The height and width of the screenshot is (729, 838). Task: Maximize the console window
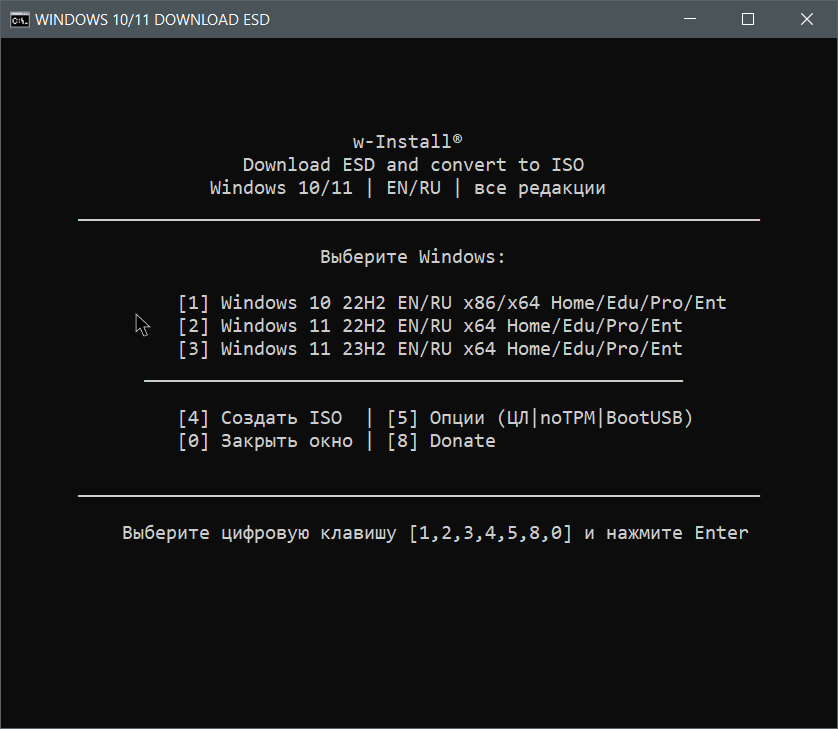[x=747, y=19]
